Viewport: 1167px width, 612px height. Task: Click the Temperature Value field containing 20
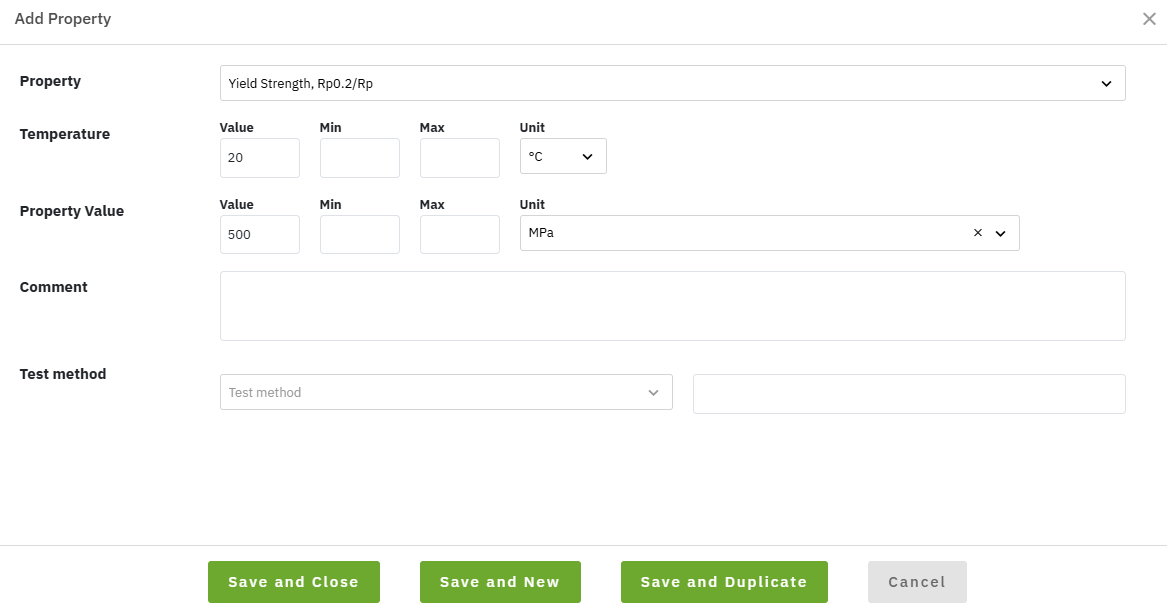259,158
